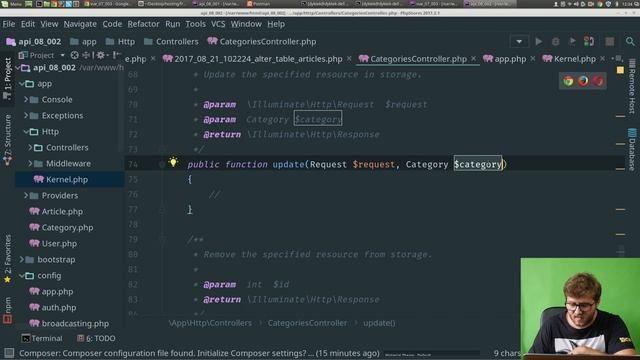Open the Project view mode dropdown
Screen dimensions: 640x360
pyautogui.click(x=62, y=55)
